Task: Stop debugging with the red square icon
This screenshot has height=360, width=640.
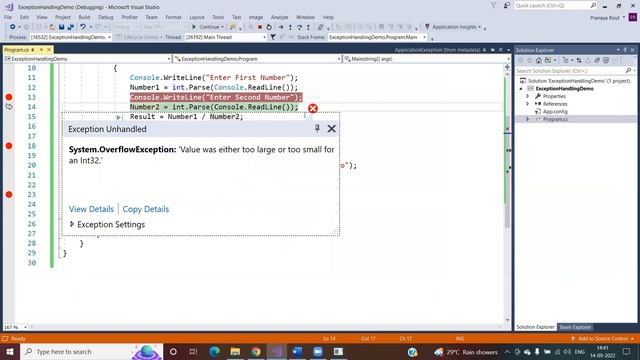Action: click(260, 27)
